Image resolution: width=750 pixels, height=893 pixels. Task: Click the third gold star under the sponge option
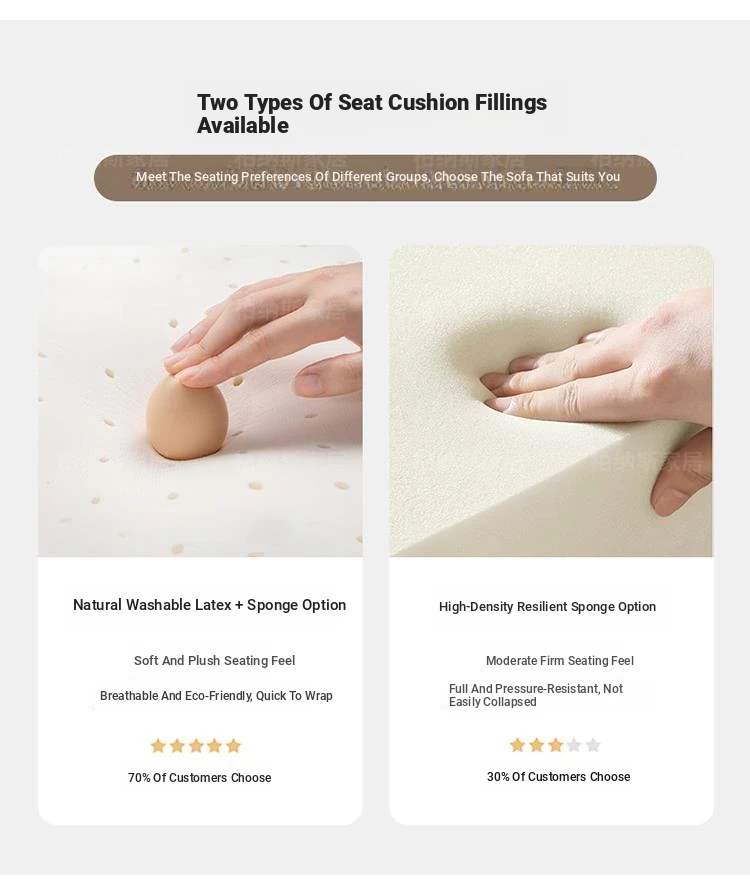tap(556, 745)
